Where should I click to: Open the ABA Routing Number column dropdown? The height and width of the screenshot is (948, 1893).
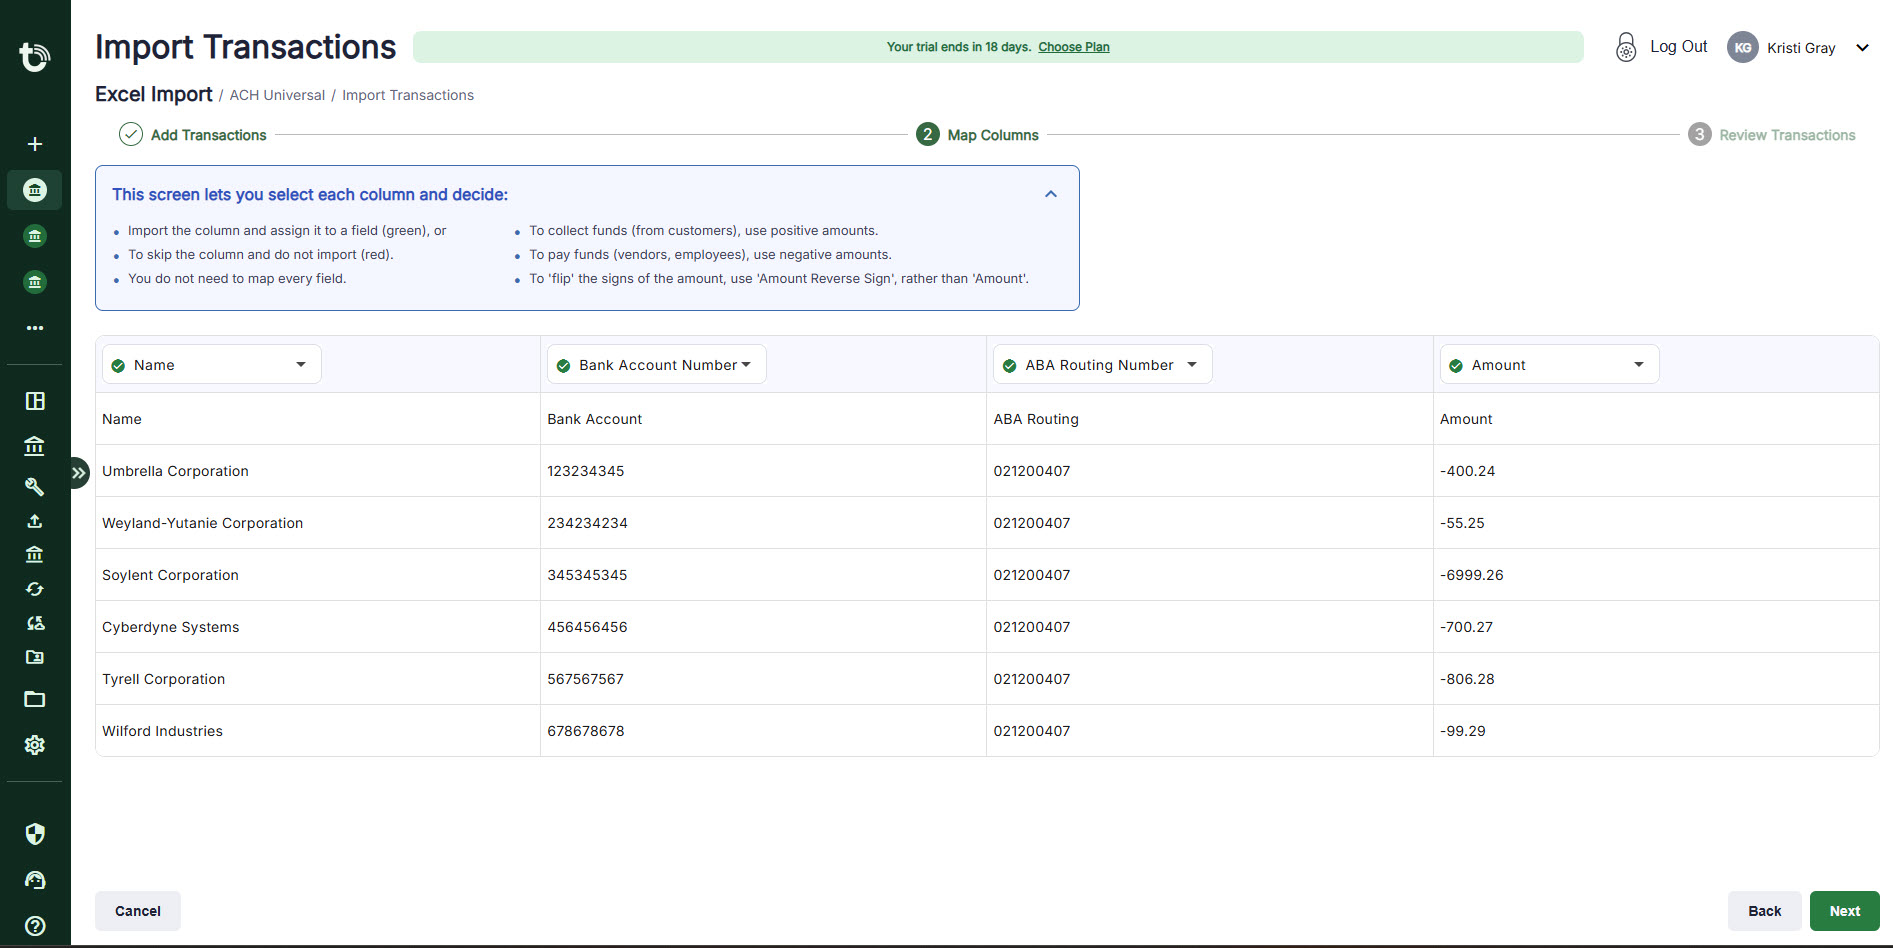pos(1192,364)
